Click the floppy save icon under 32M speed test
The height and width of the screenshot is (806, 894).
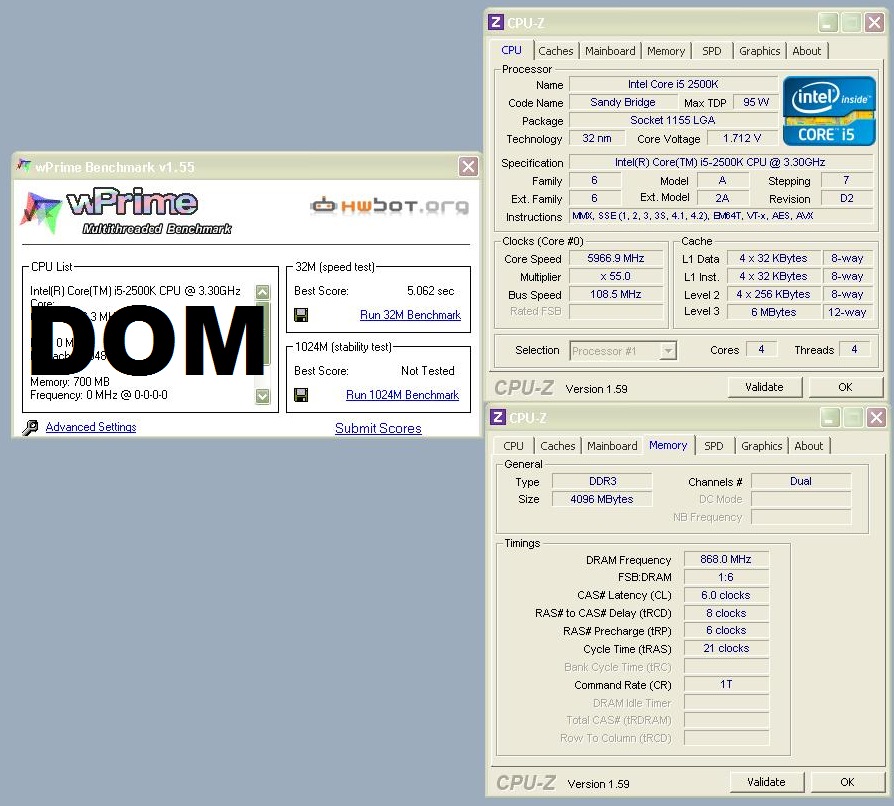pyautogui.click(x=300, y=315)
